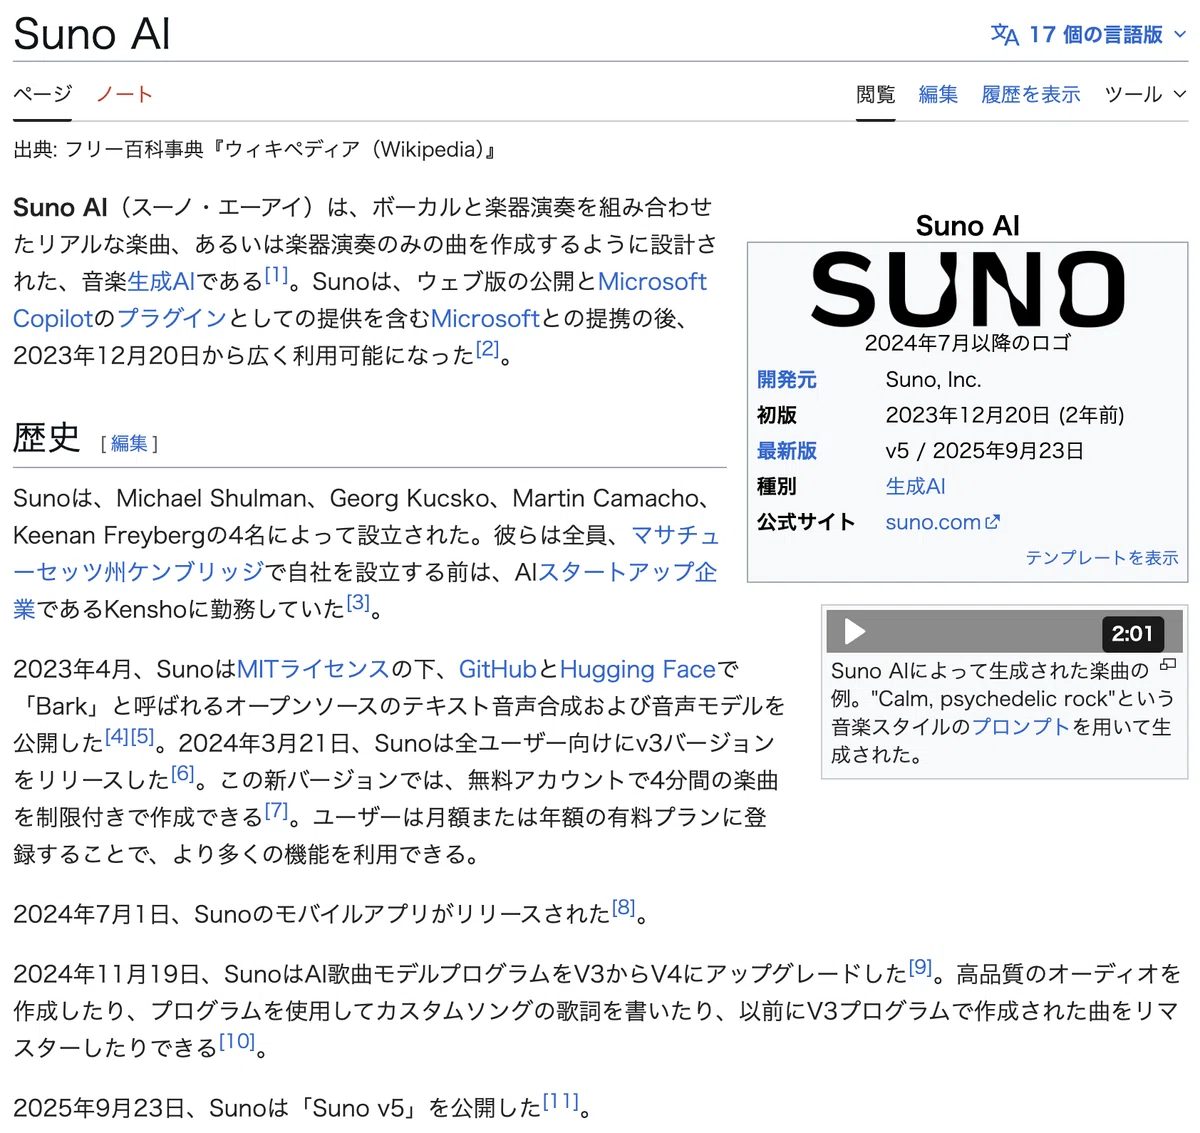Screen dimensions: 1200x1133
Task: Click テンプレートを表示 link
Action: click(1102, 558)
